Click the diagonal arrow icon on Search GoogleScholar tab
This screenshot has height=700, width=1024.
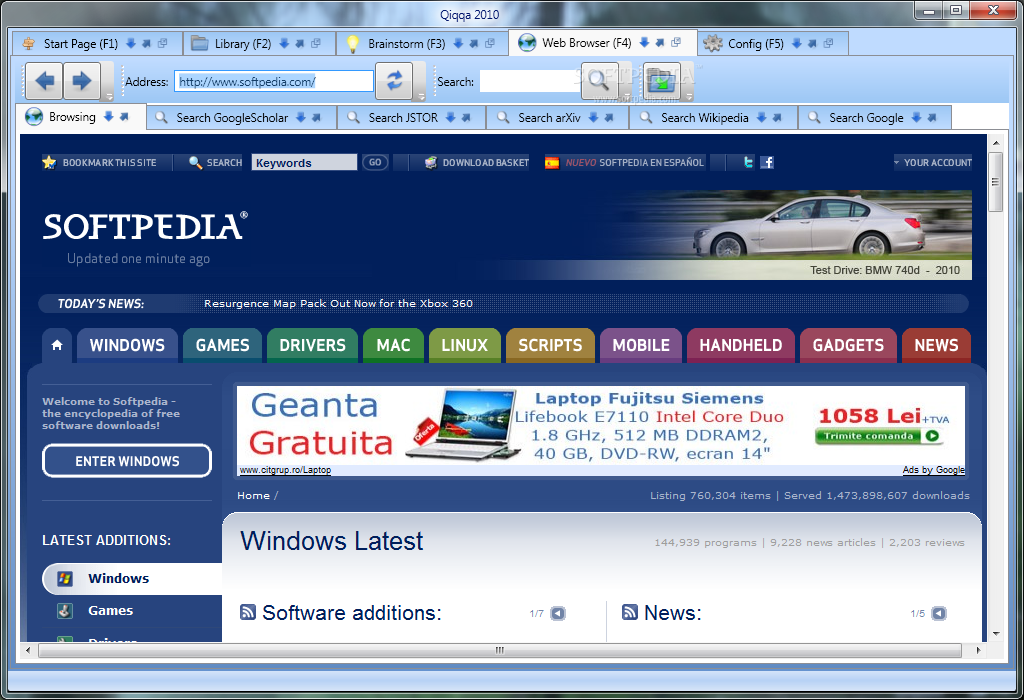point(316,118)
